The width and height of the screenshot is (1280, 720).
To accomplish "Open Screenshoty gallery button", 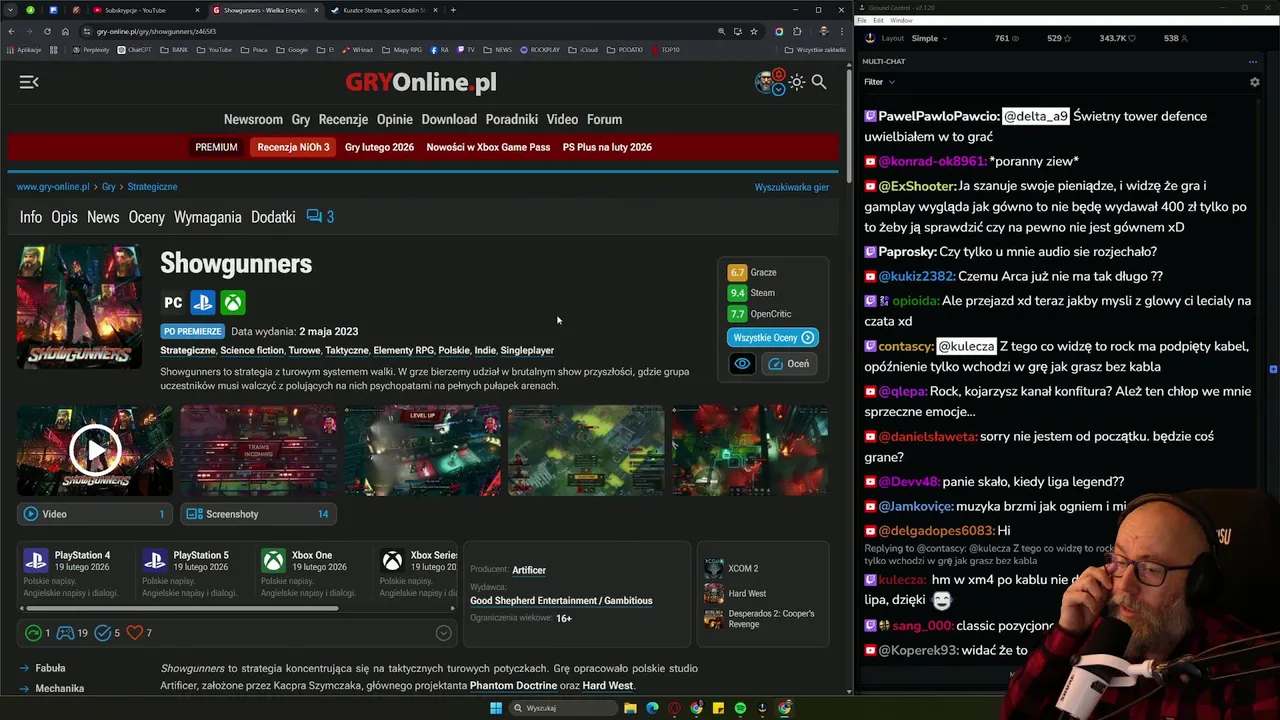I will tap(258, 514).
